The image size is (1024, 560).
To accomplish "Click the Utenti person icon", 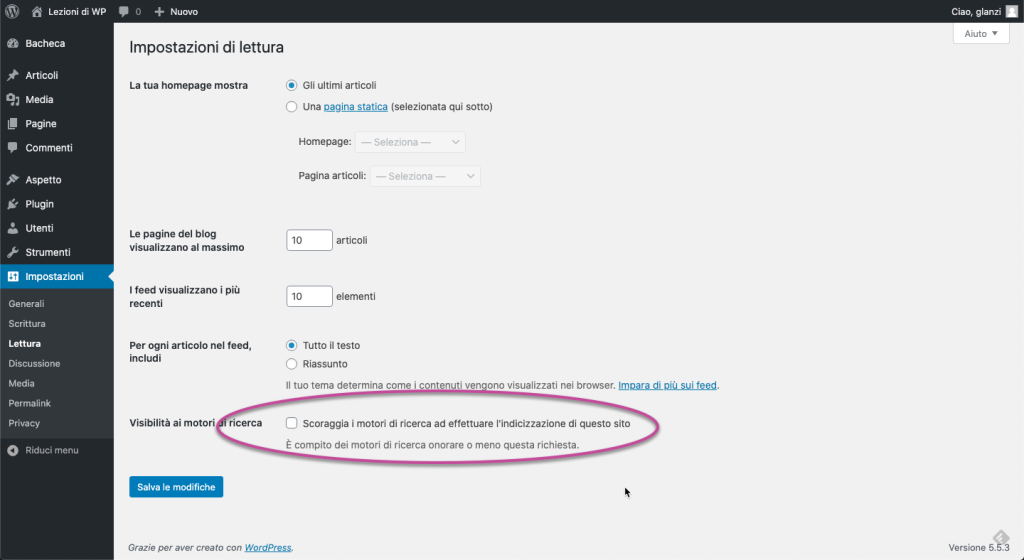I will [12, 228].
